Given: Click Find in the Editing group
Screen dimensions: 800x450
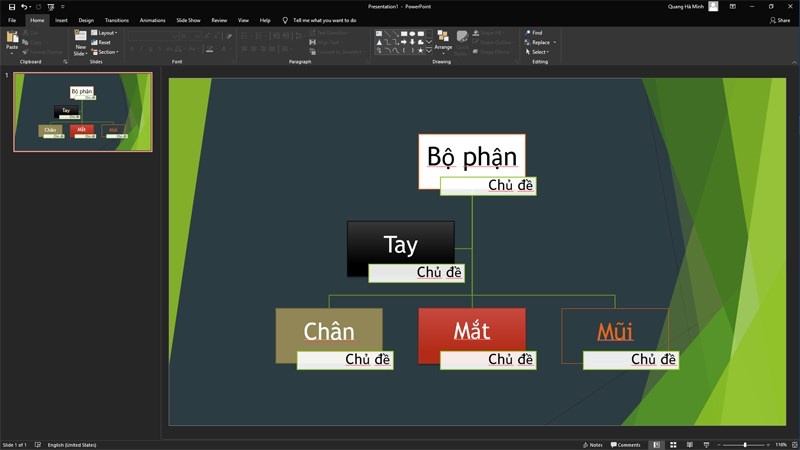Looking at the screenshot, I should [537, 33].
